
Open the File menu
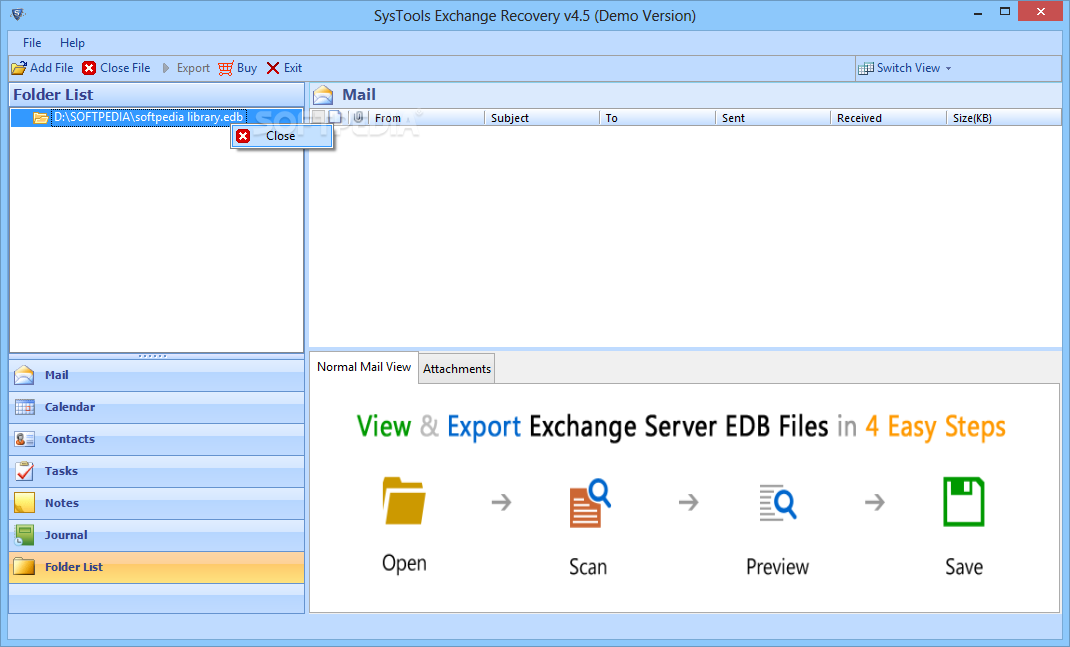pos(32,42)
